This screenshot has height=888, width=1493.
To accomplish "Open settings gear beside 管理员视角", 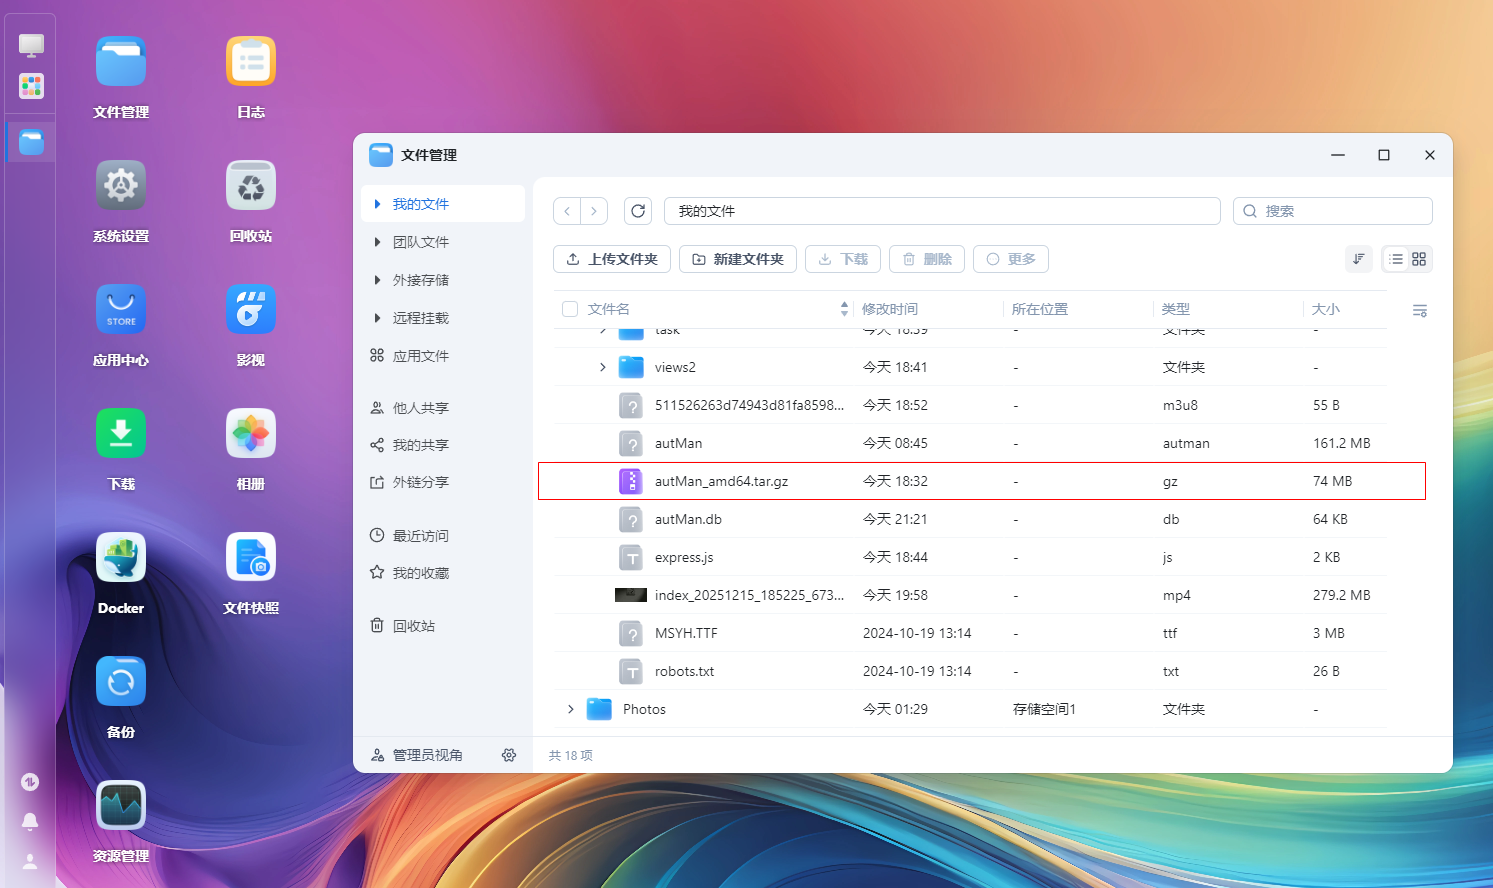I will (509, 755).
